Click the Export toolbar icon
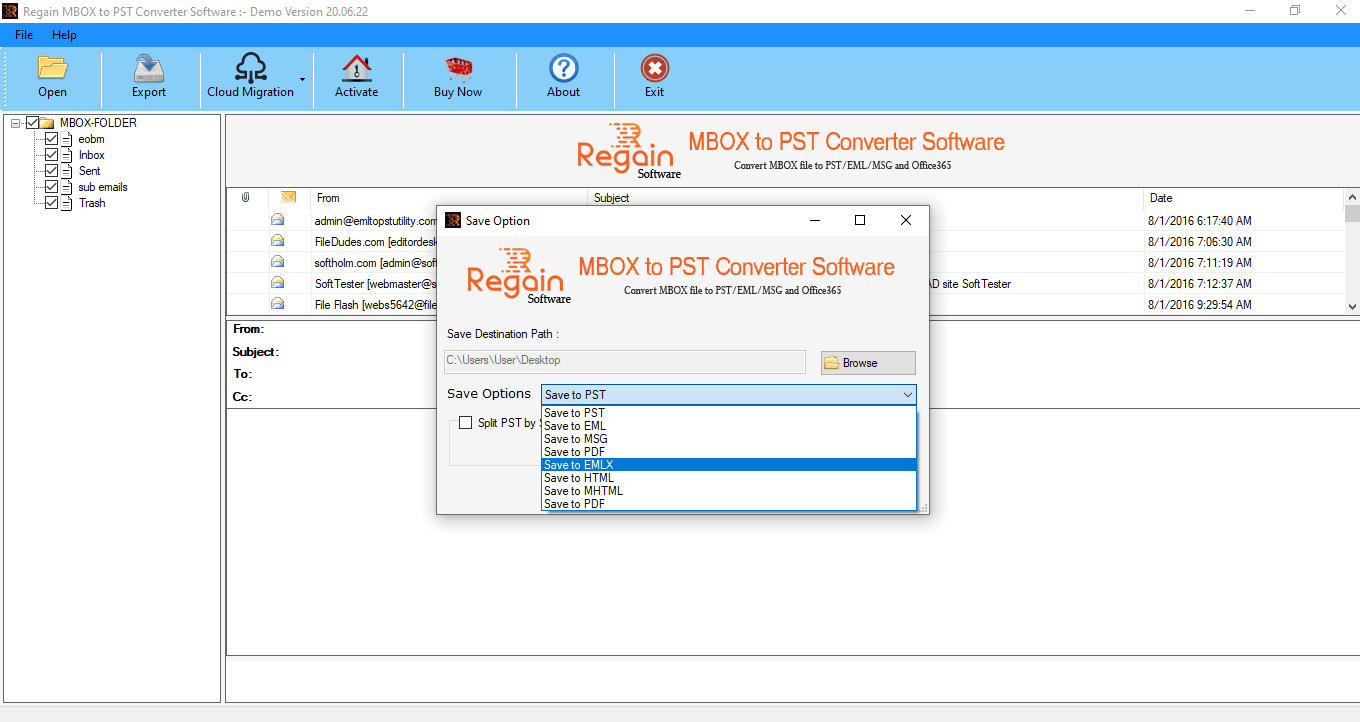The image size is (1360, 722). pyautogui.click(x=148, y=77)
